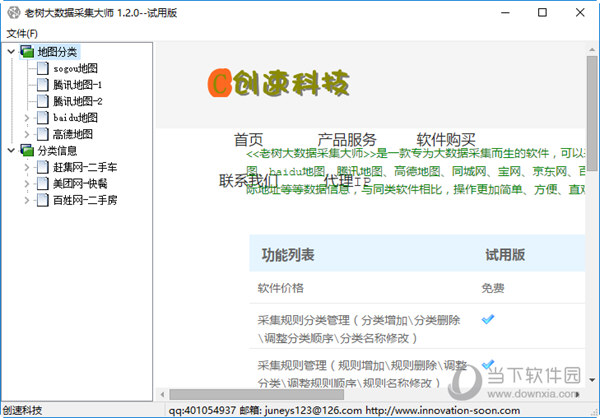Viewport: 600px width, 418px height.
Task: Click the 赶集网-二手车 document icon
Action: [x=42, y=167]
